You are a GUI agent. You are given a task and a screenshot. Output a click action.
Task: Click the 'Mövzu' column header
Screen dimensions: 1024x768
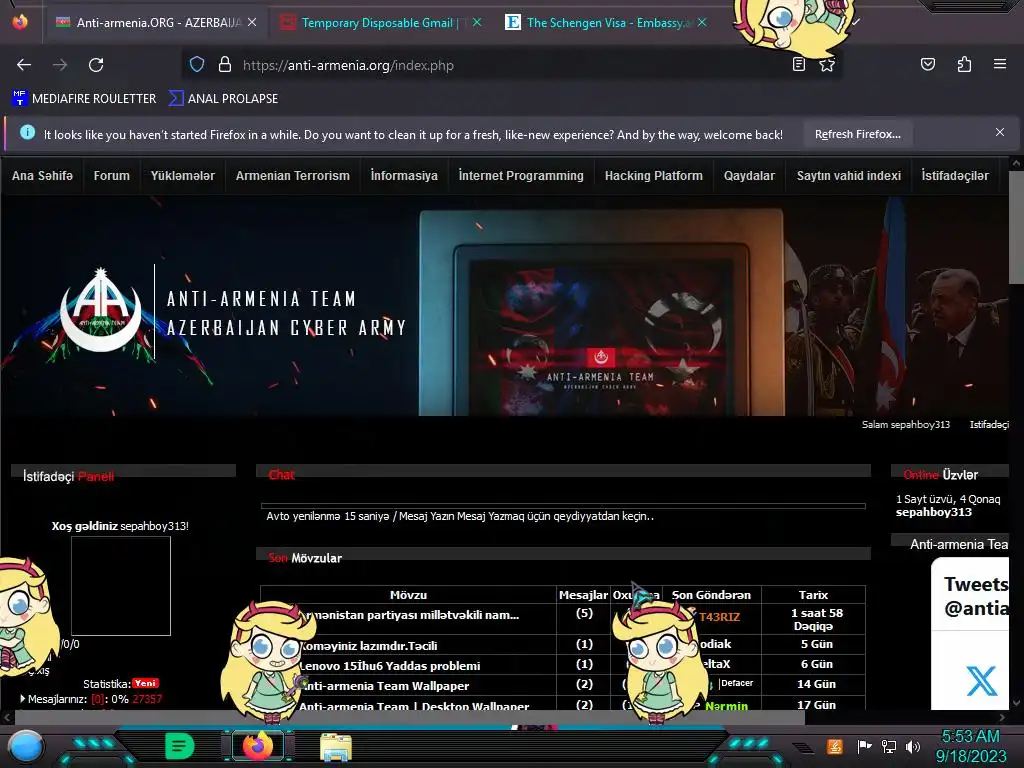pos(408,595)
